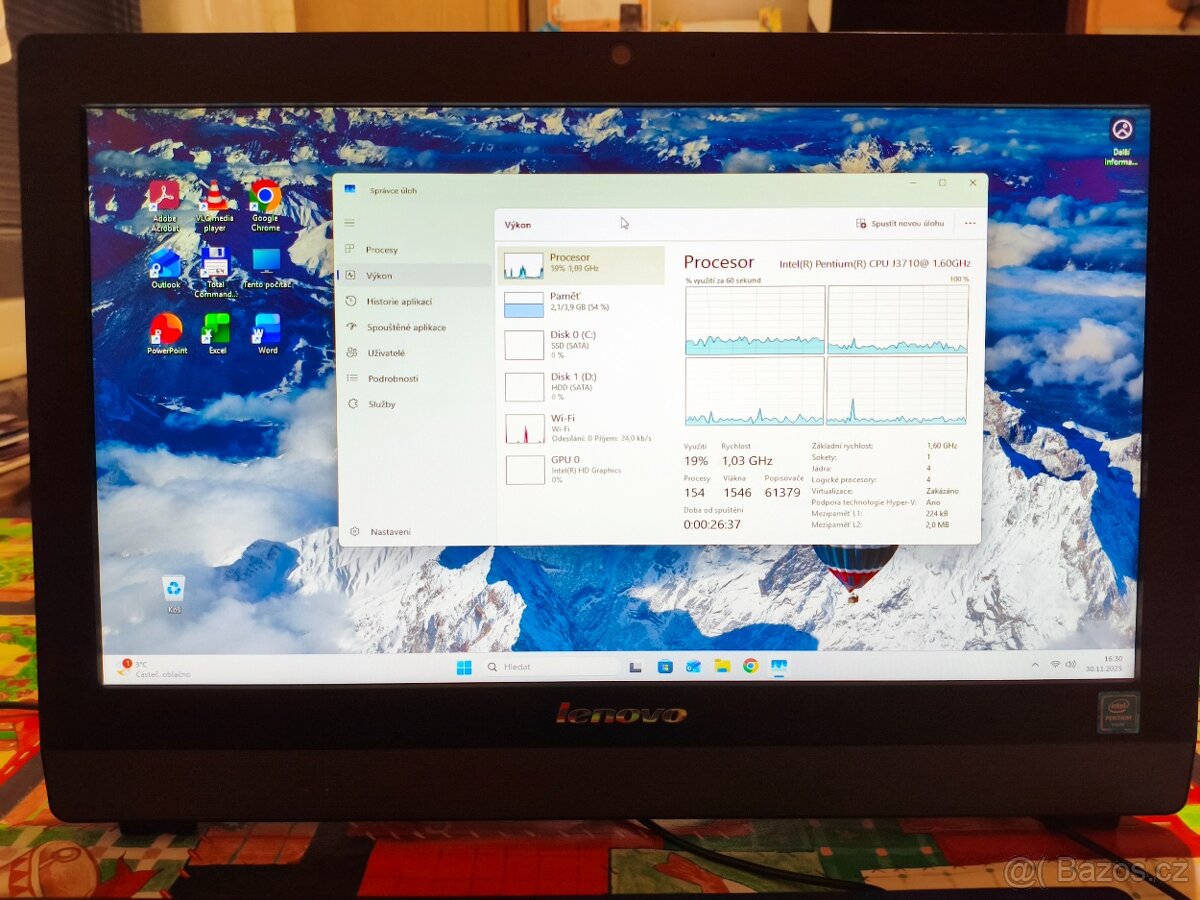The image size is (1200, 900).
Task: Click Spustit novou úlohu button
Action: point(903,224)
